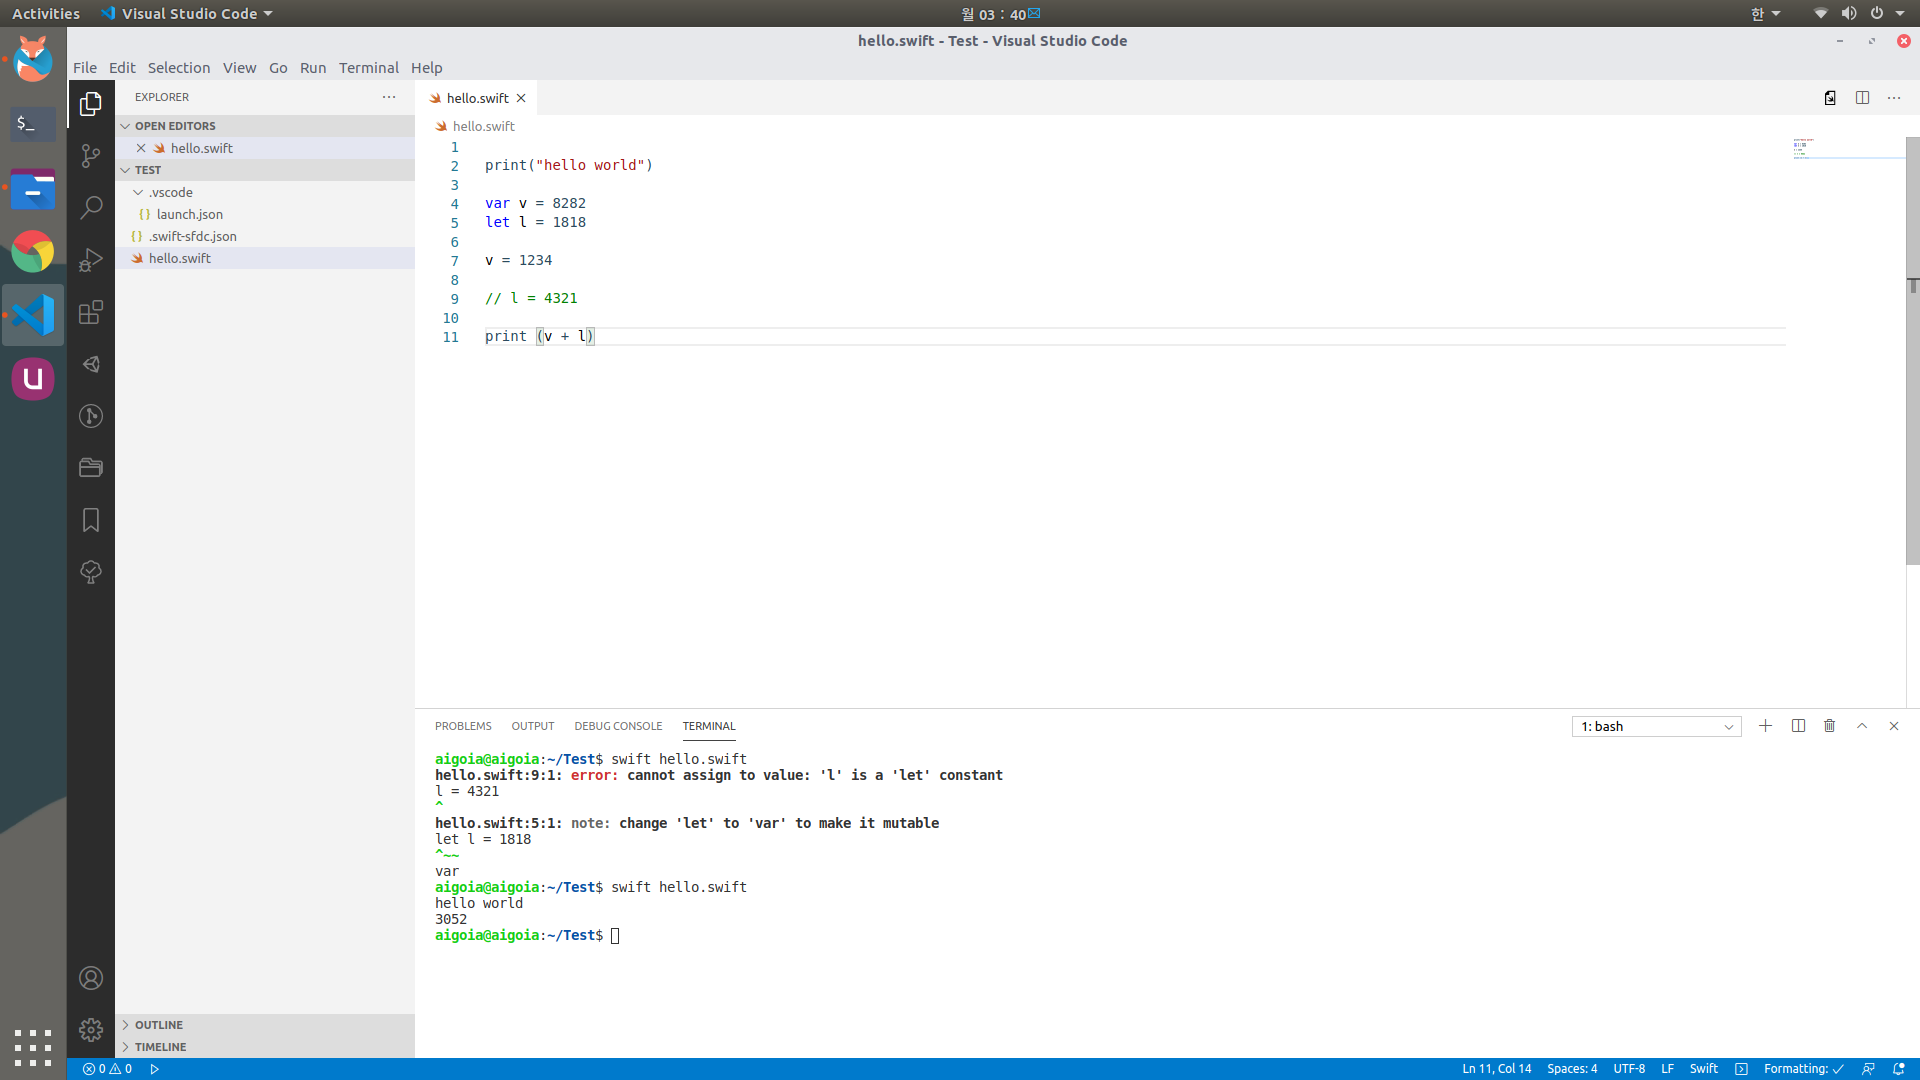Click the Bookmarks activity bar icon
This screenshot has height=1080, width=1920.
click(x=91, y=520)
